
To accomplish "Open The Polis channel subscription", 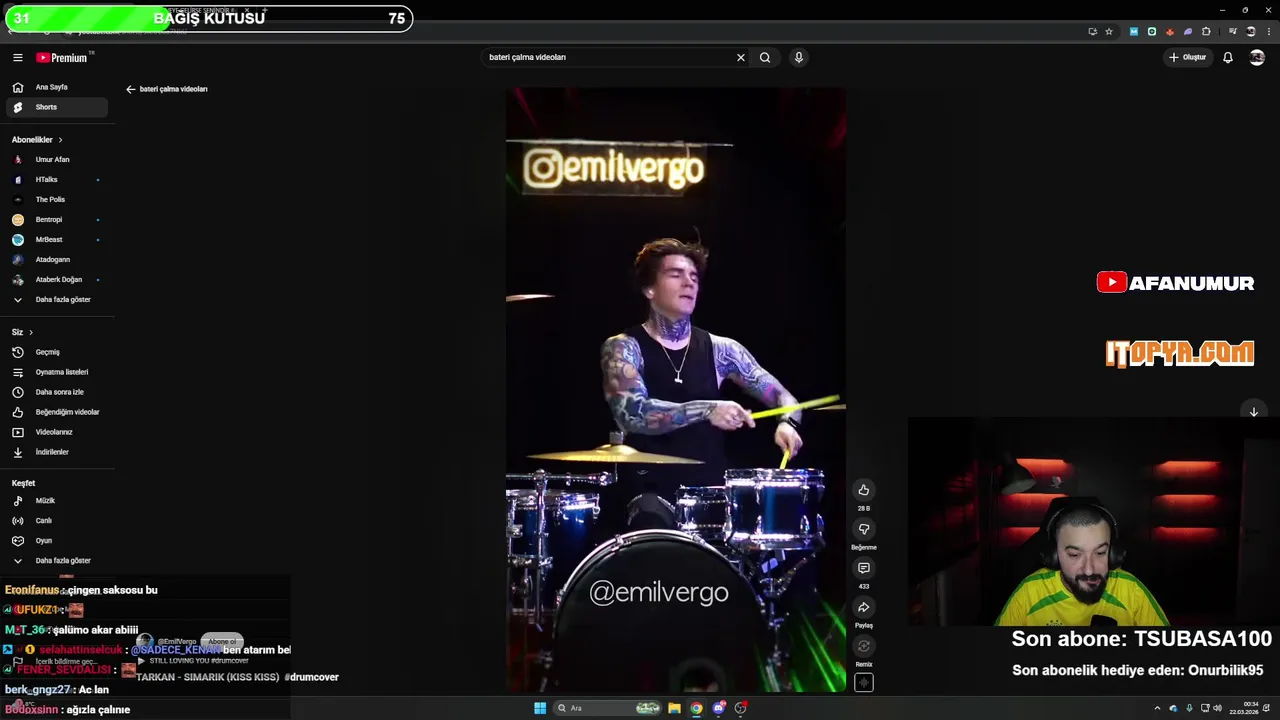I will tap(57, 200).
